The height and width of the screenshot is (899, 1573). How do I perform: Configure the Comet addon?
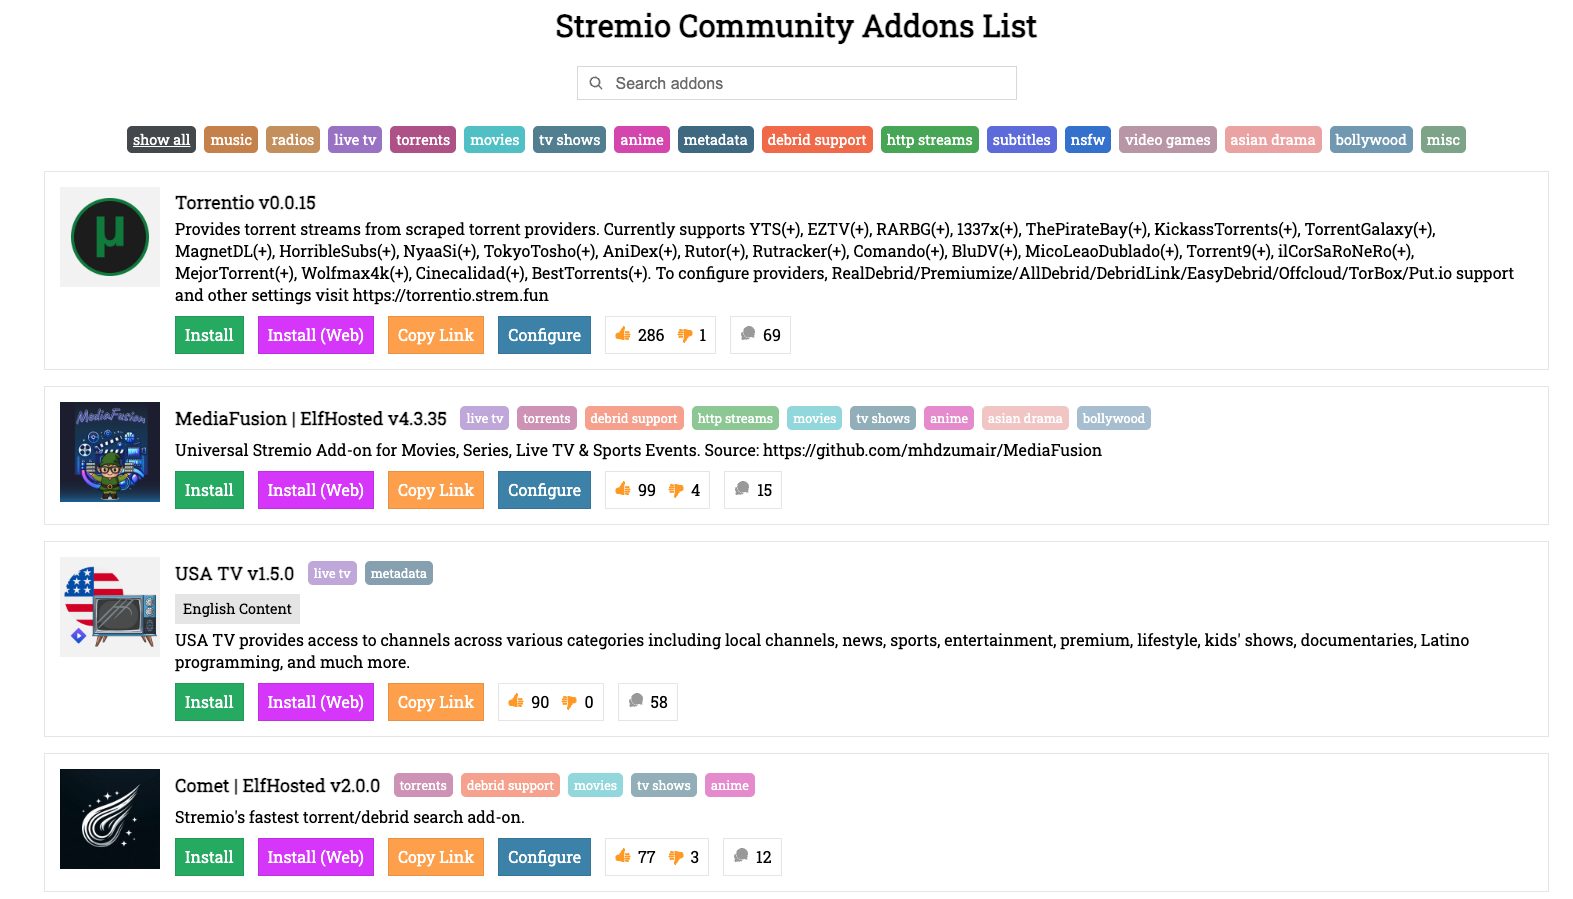tap(544, 857)
